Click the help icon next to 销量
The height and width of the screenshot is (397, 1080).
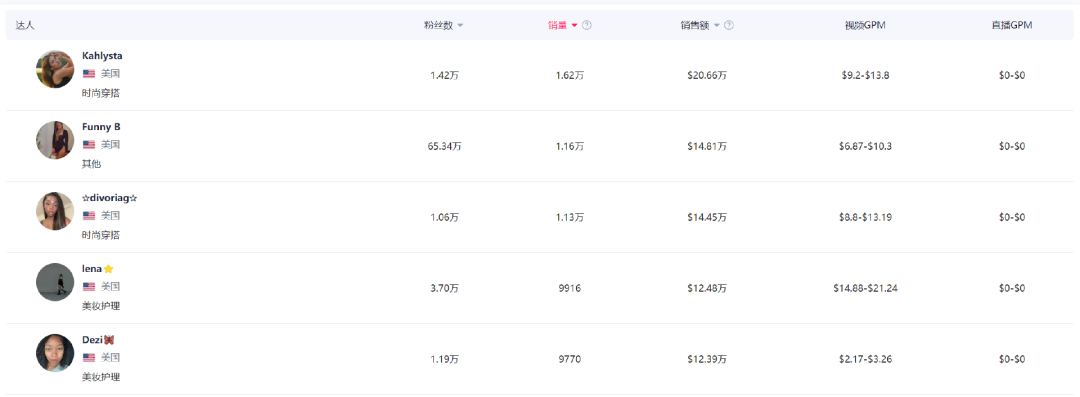tap(587, 26)
